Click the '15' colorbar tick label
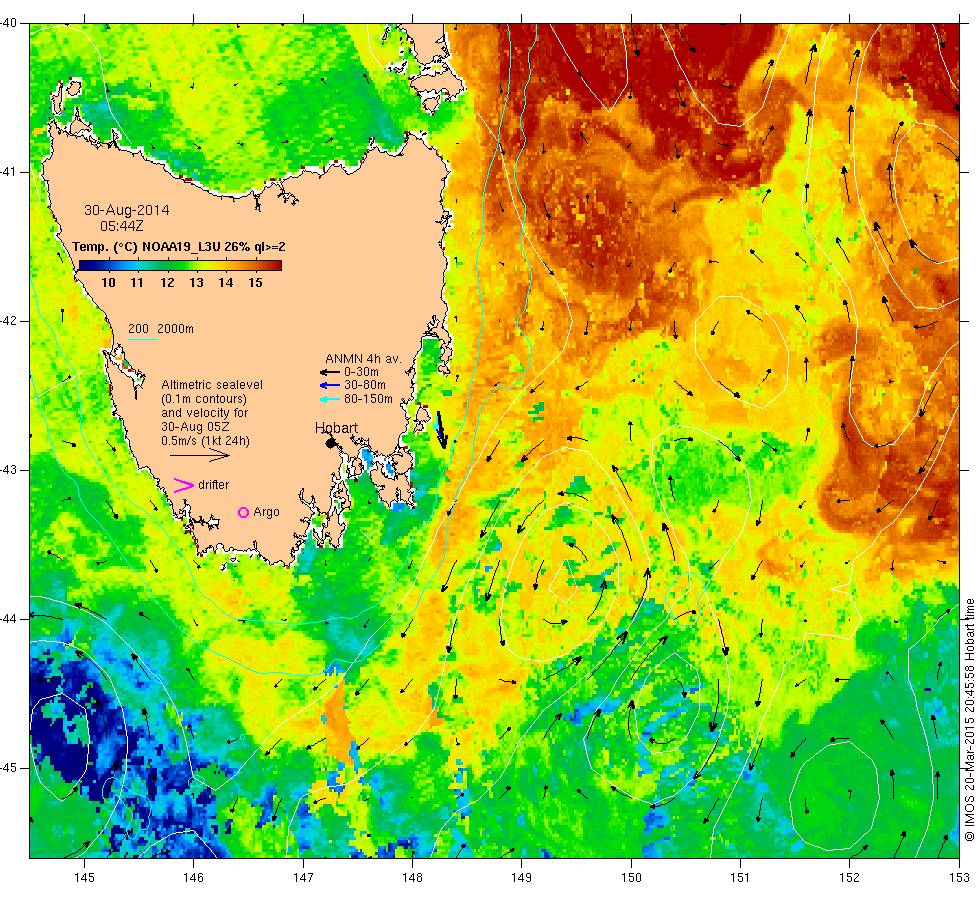The height and width of the screenshot is (900, 980). (255, 282)
